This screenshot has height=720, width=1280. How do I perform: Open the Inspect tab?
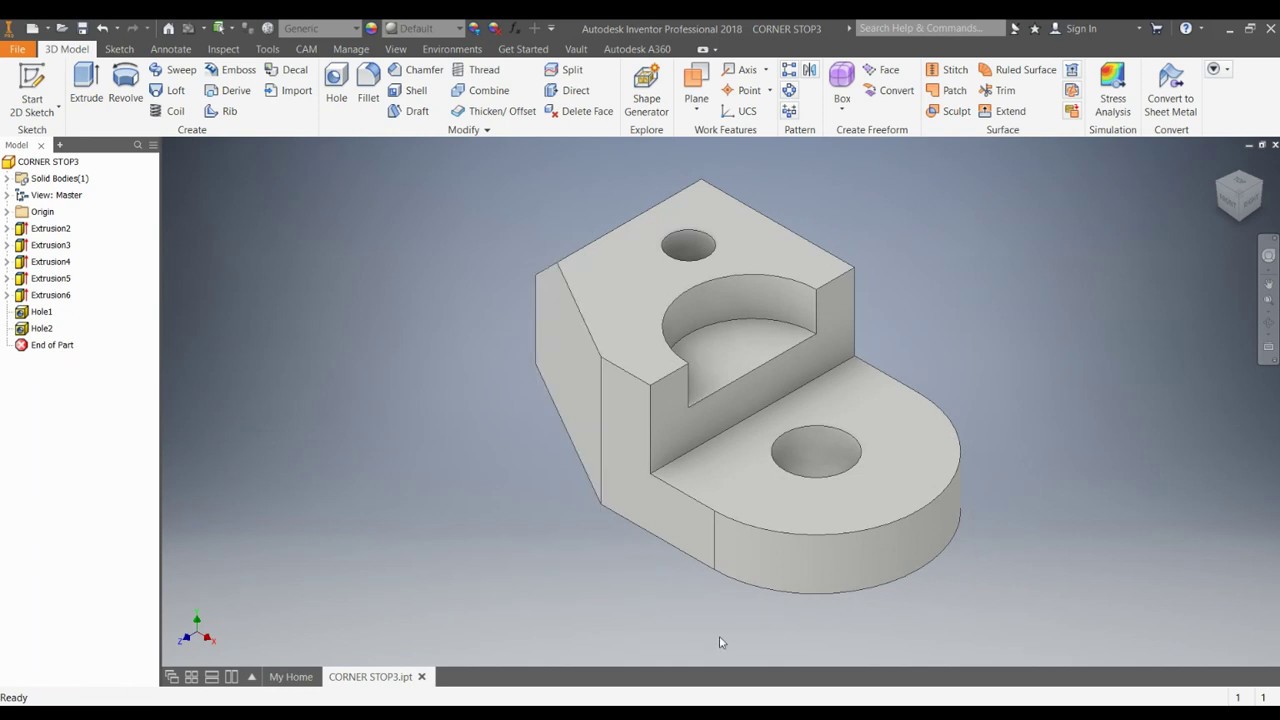click(223, 49)
